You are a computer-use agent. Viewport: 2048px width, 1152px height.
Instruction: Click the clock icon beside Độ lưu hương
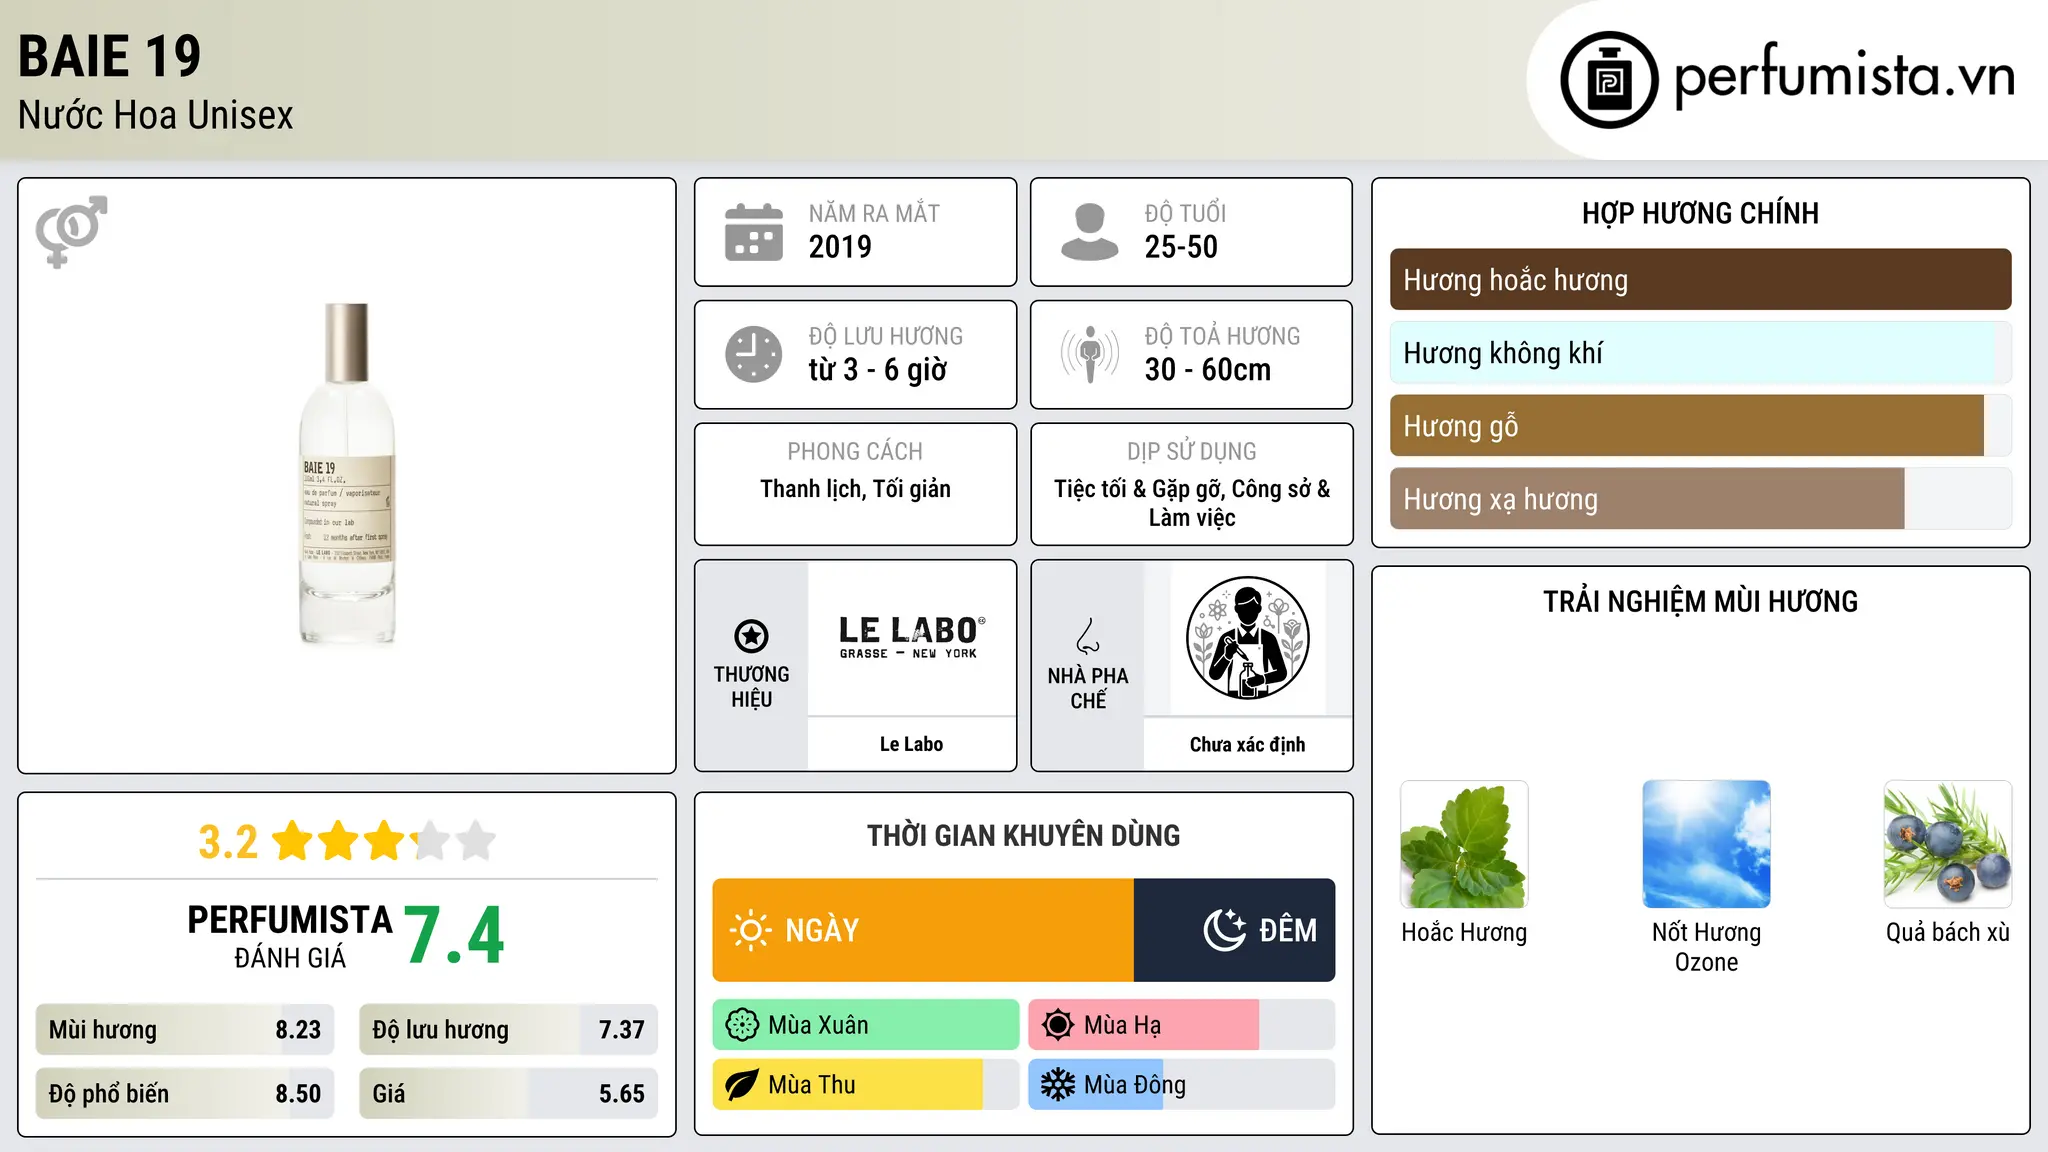click(x=754, y=354)
